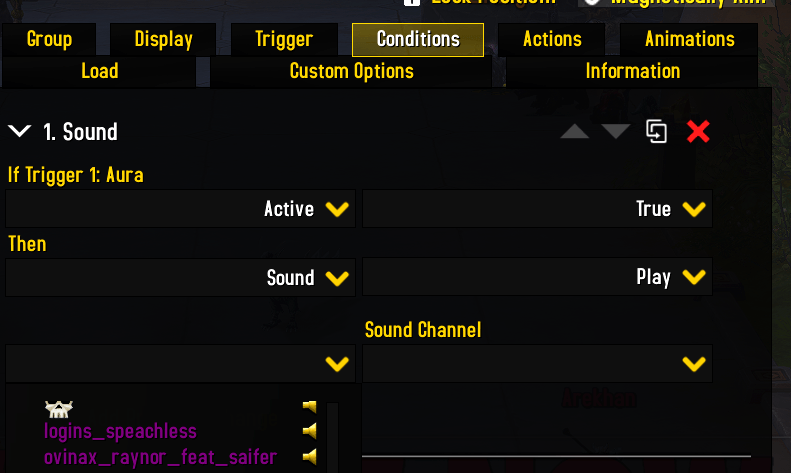This screenshot has width=791, height=473.
Task: Choose ovinax_raynor_feat_saifer from the sound list
Action: (x=160, y=457)
